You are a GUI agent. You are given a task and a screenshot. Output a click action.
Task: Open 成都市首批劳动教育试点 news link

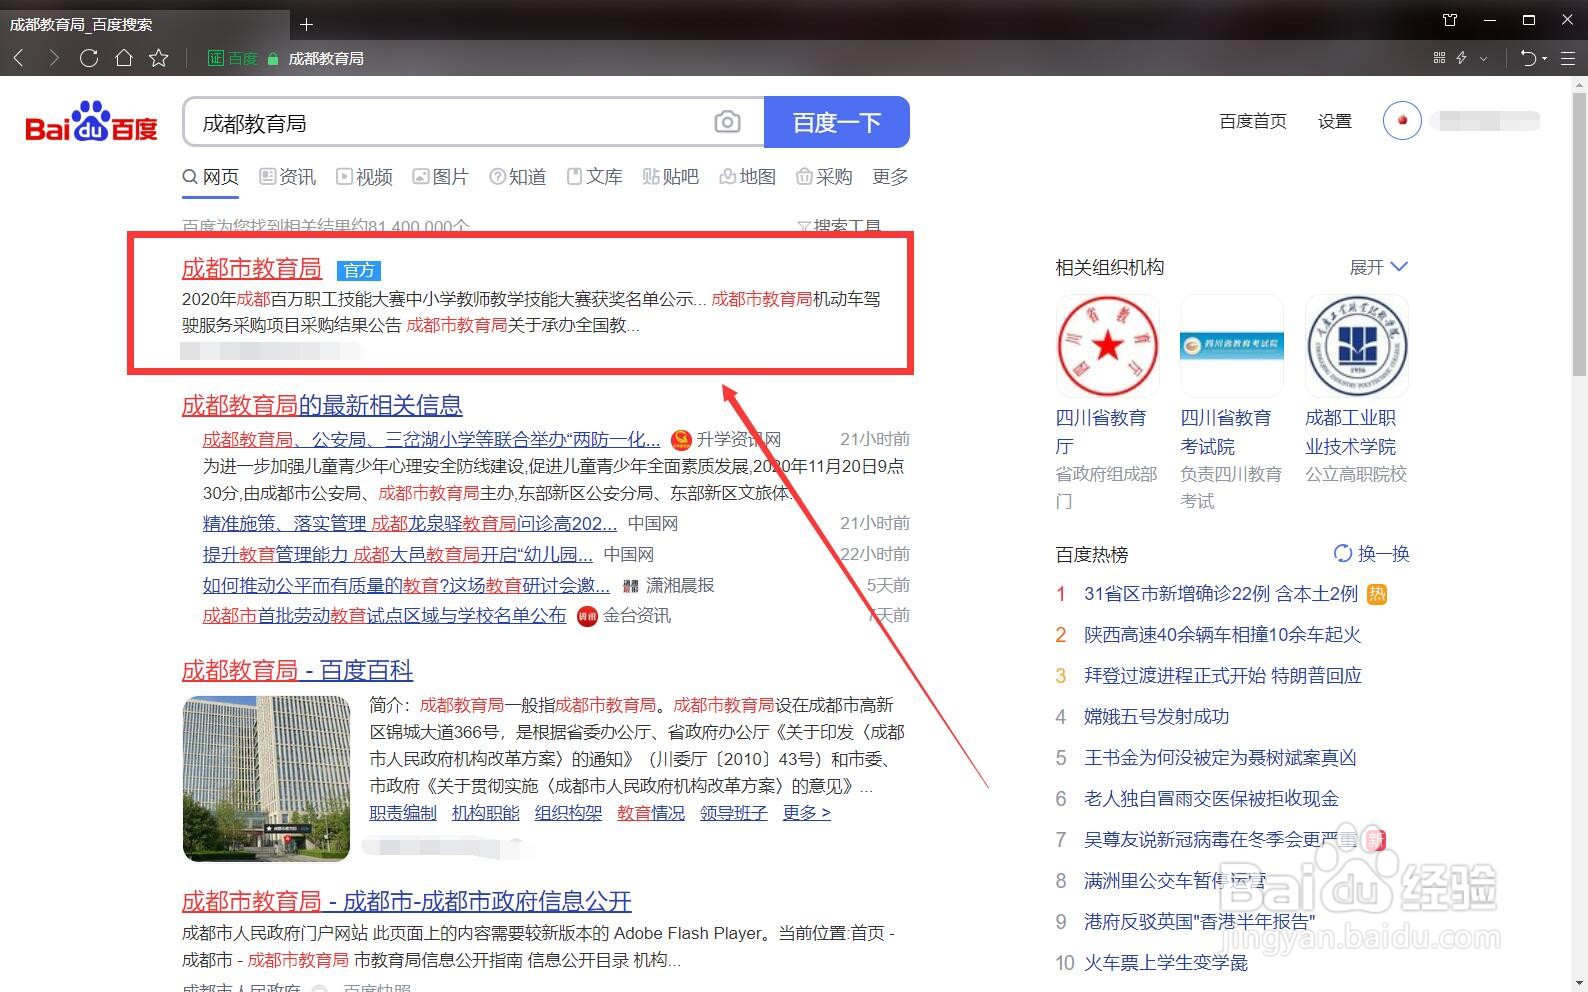(x=384, y=616)
